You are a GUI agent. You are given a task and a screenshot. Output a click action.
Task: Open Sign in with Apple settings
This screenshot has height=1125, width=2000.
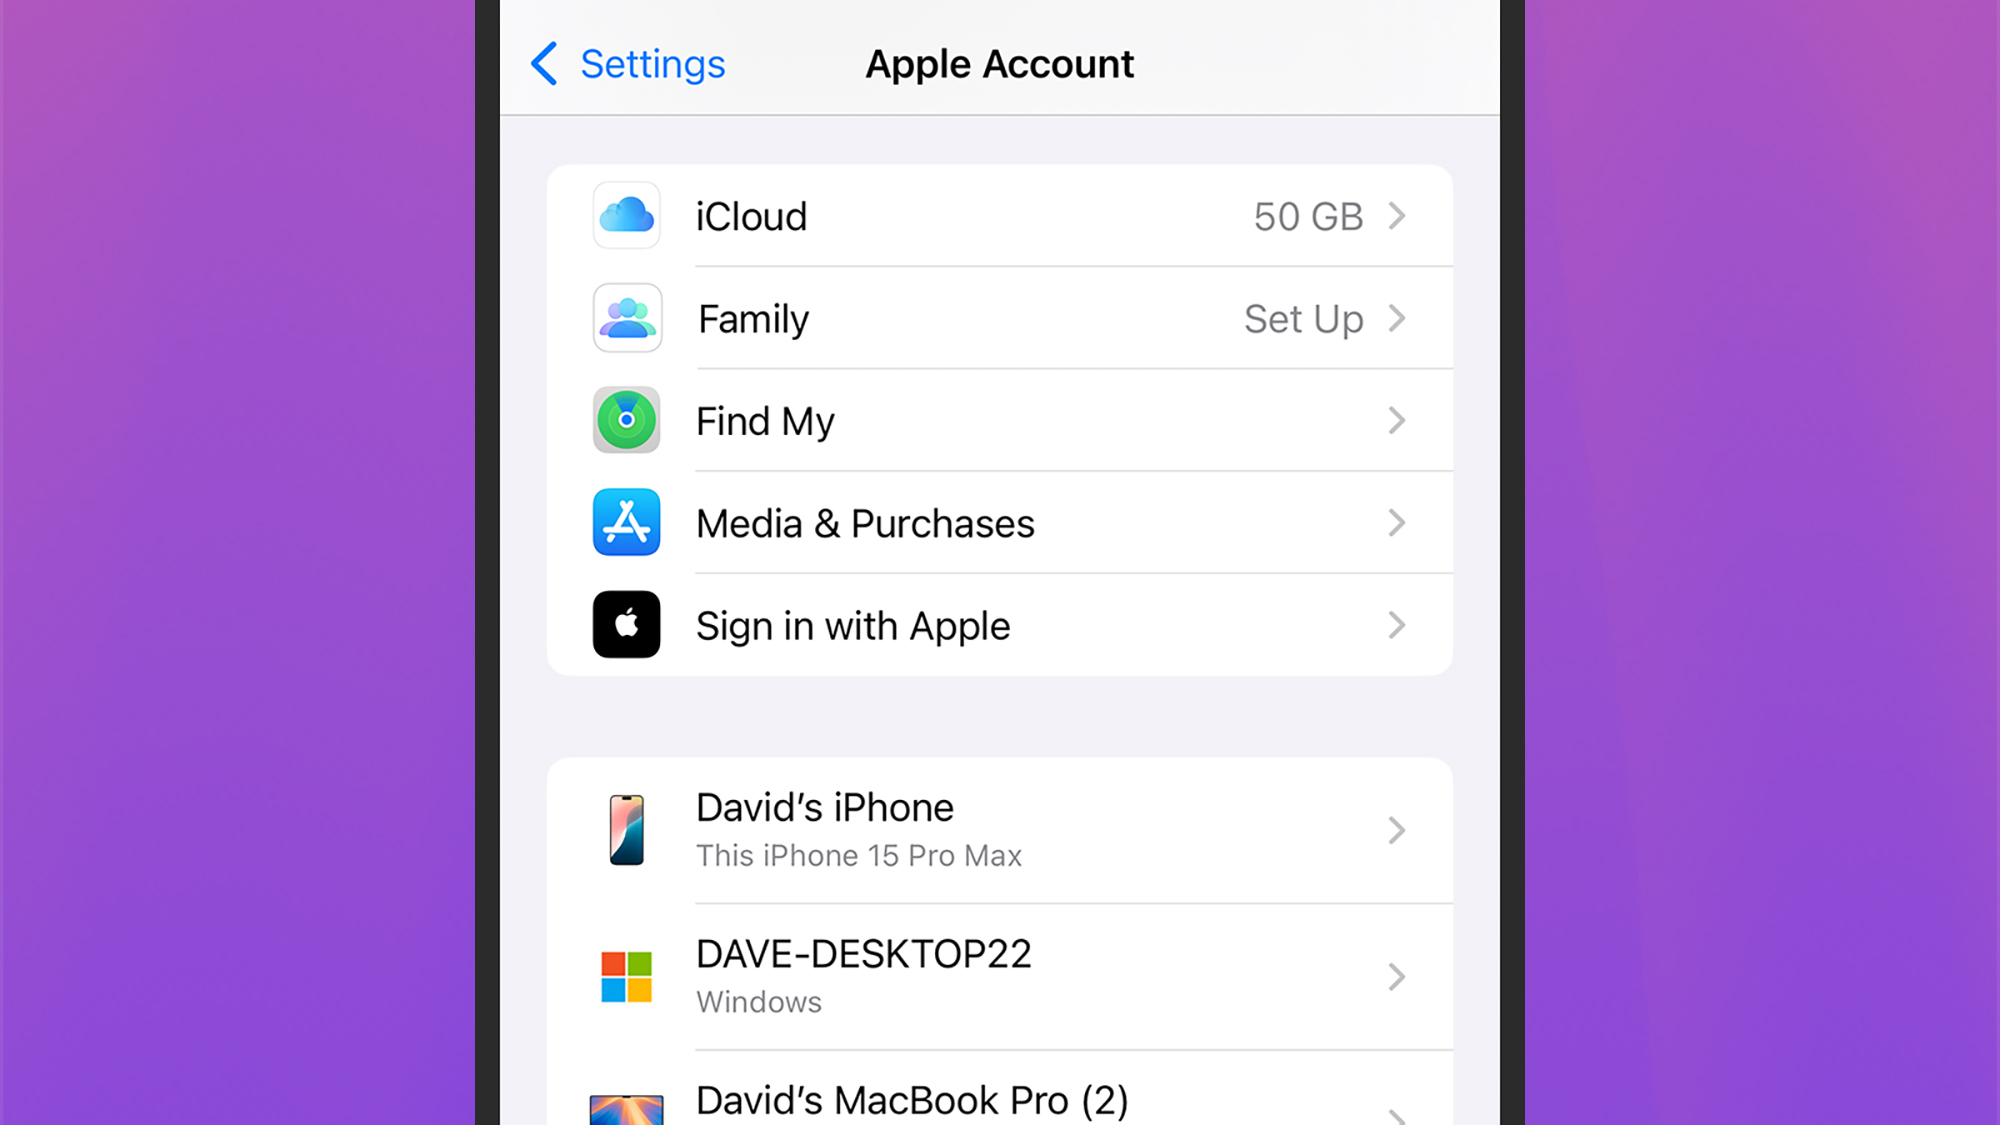(x=1000, y=625)
